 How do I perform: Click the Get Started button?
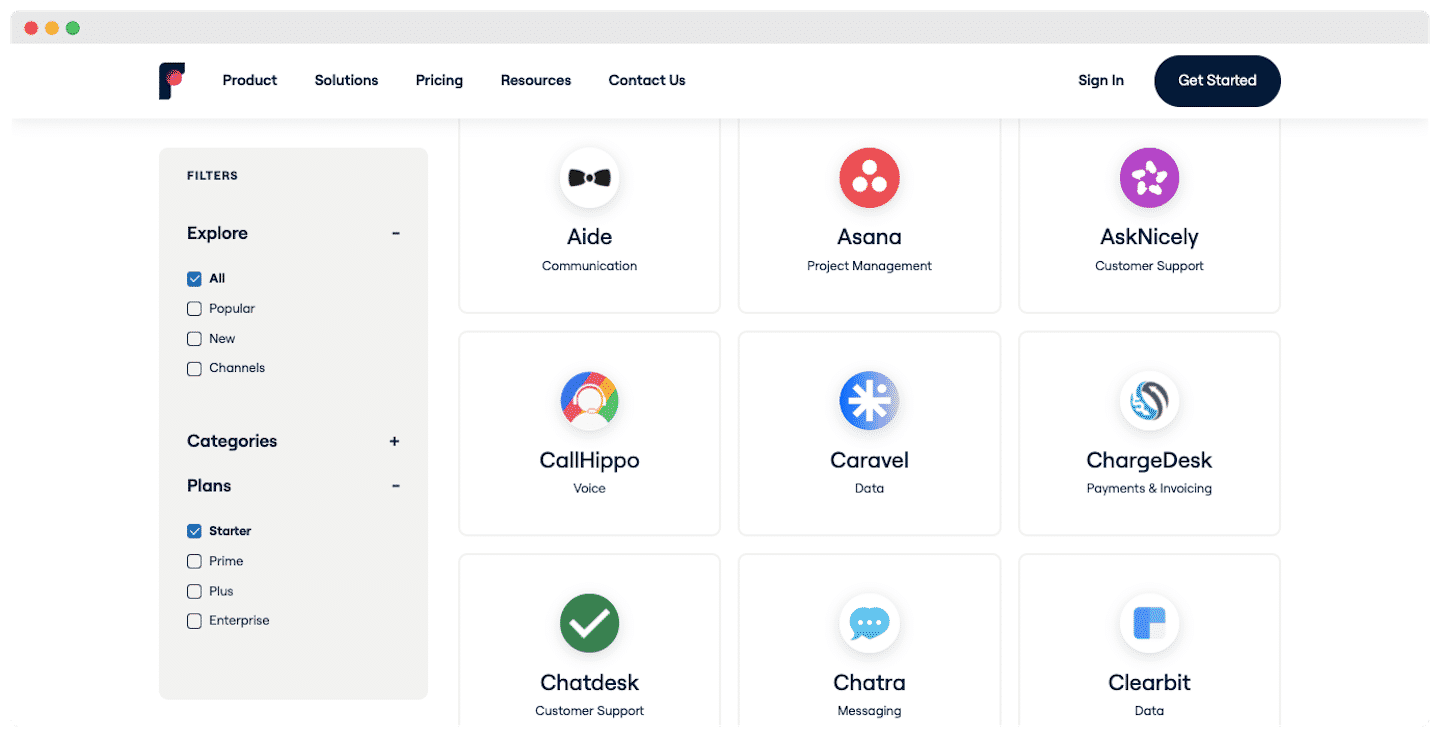pos(1217,81)
